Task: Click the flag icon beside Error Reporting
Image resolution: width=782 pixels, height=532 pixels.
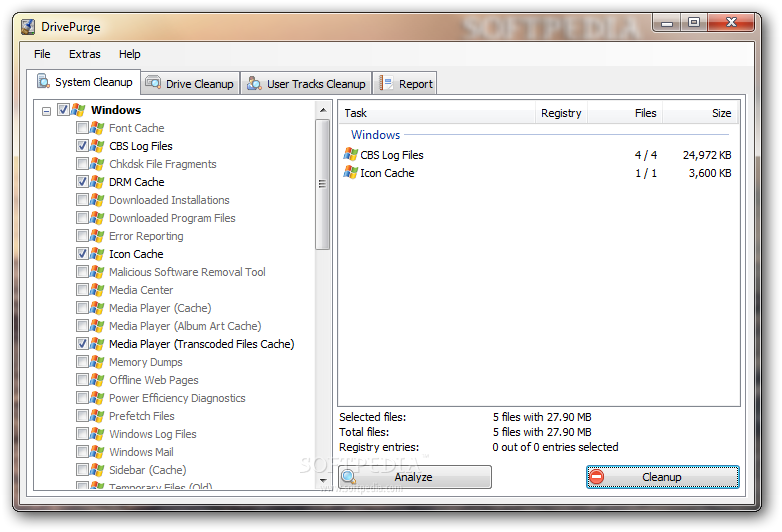Action: [x=97, y=236]
